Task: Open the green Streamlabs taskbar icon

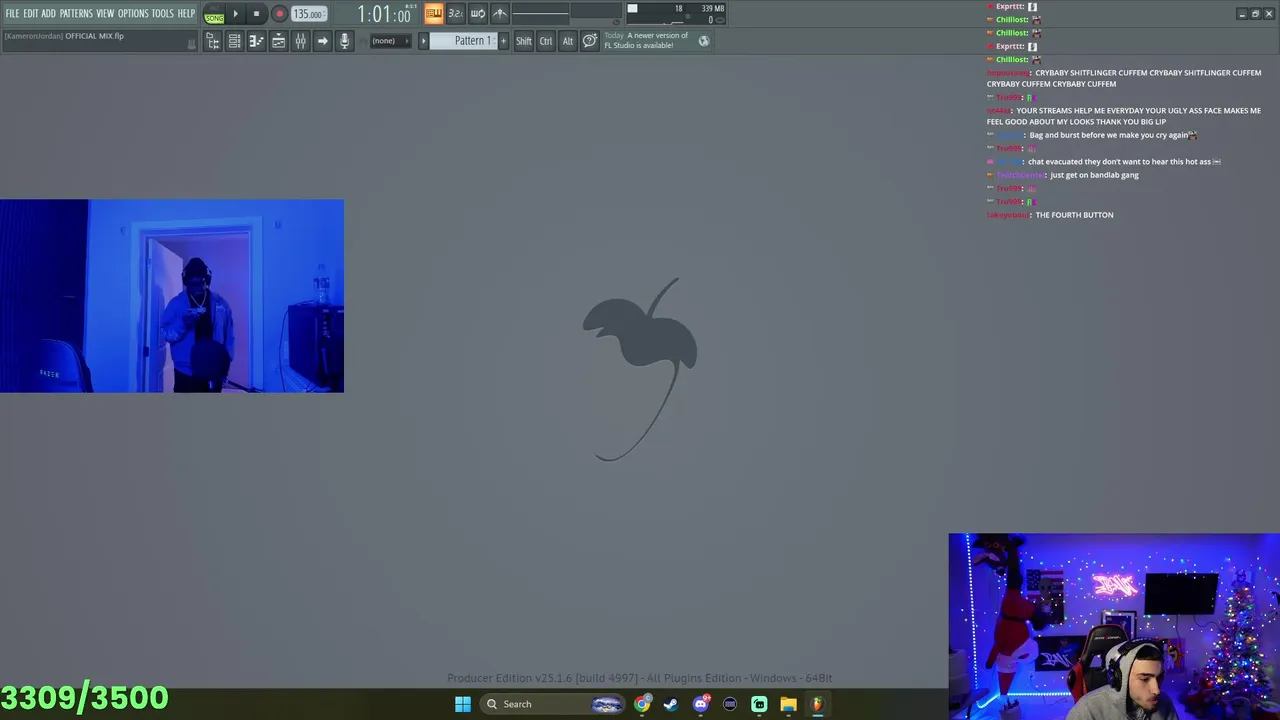Action: click(x=759, y=704)
